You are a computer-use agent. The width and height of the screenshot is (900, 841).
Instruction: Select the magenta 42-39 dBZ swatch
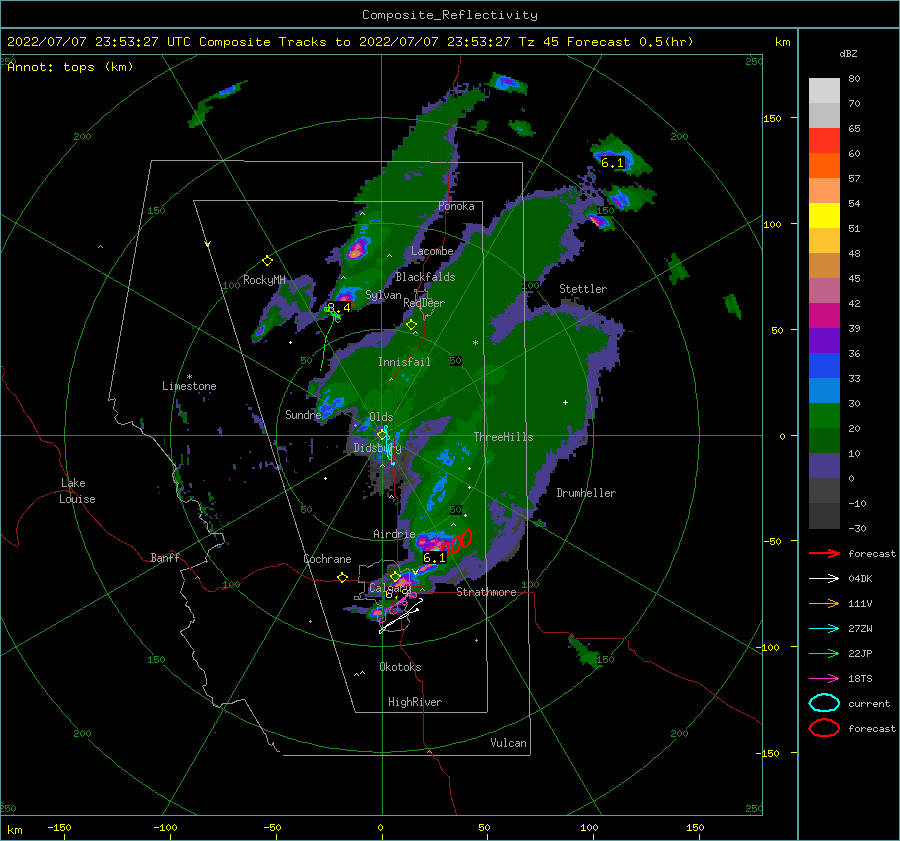[x=824, y=316]
